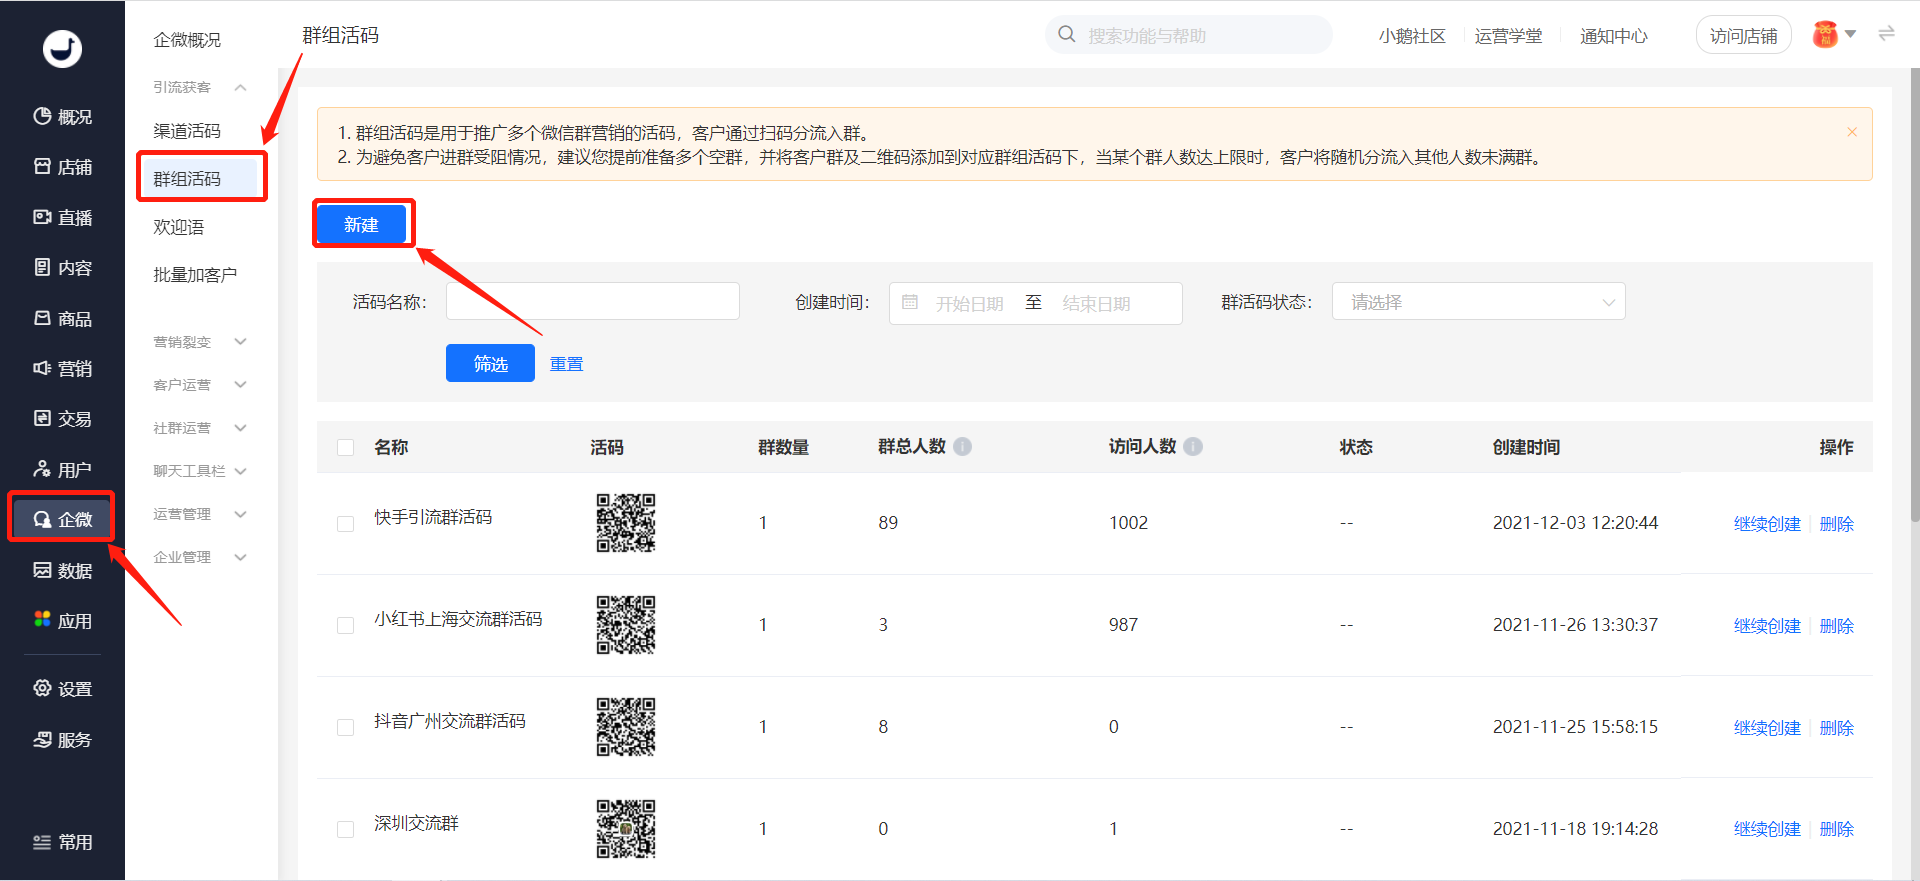Click 继续创建 for 快手引流群活码

[x=1767, y=524]
